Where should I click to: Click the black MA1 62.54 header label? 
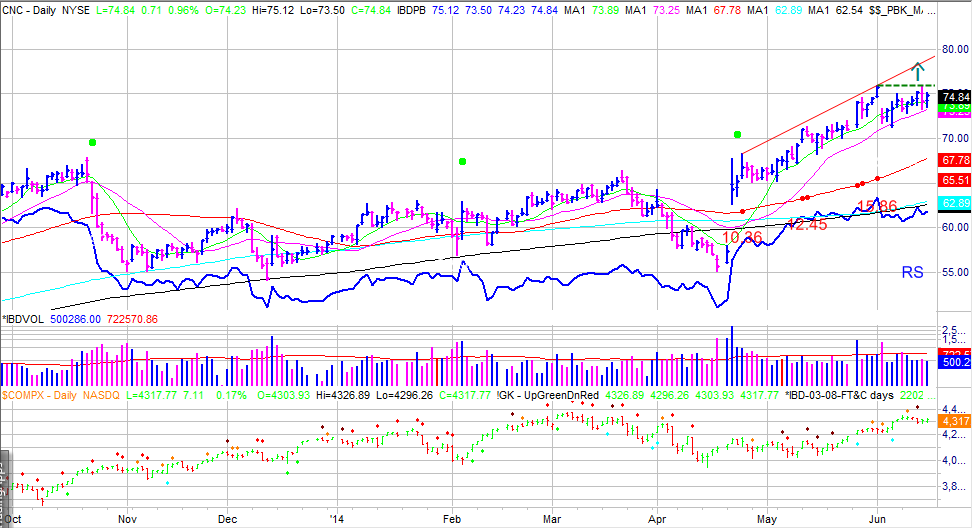click(x=837, y=11)
